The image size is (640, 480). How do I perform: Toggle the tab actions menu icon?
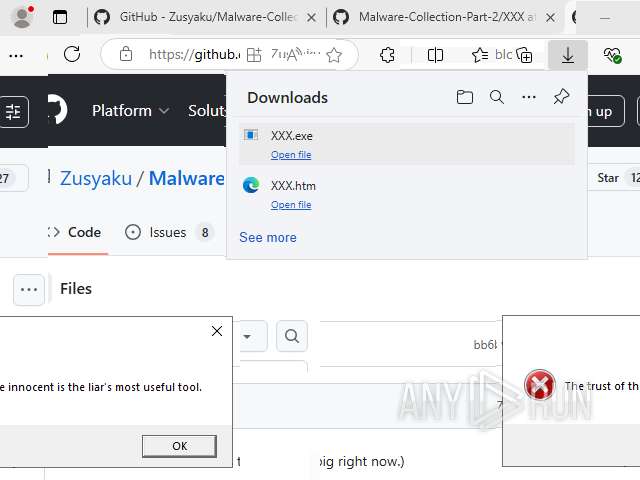point(60,18)
